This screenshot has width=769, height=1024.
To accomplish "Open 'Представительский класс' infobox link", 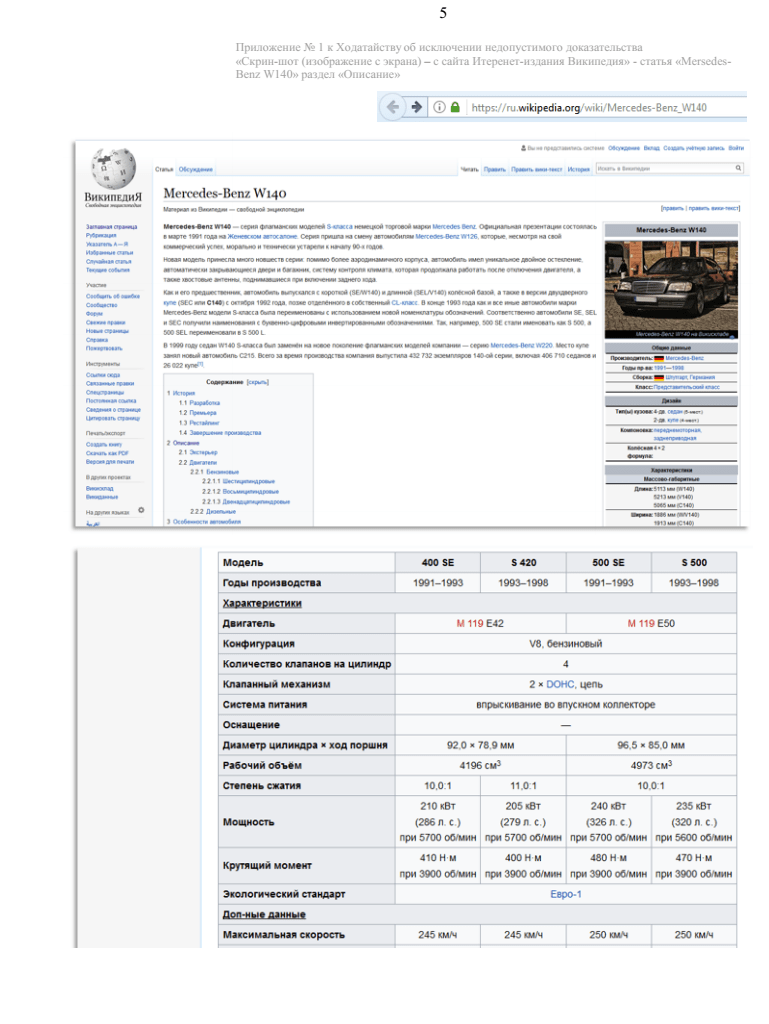I will point(687,387).
